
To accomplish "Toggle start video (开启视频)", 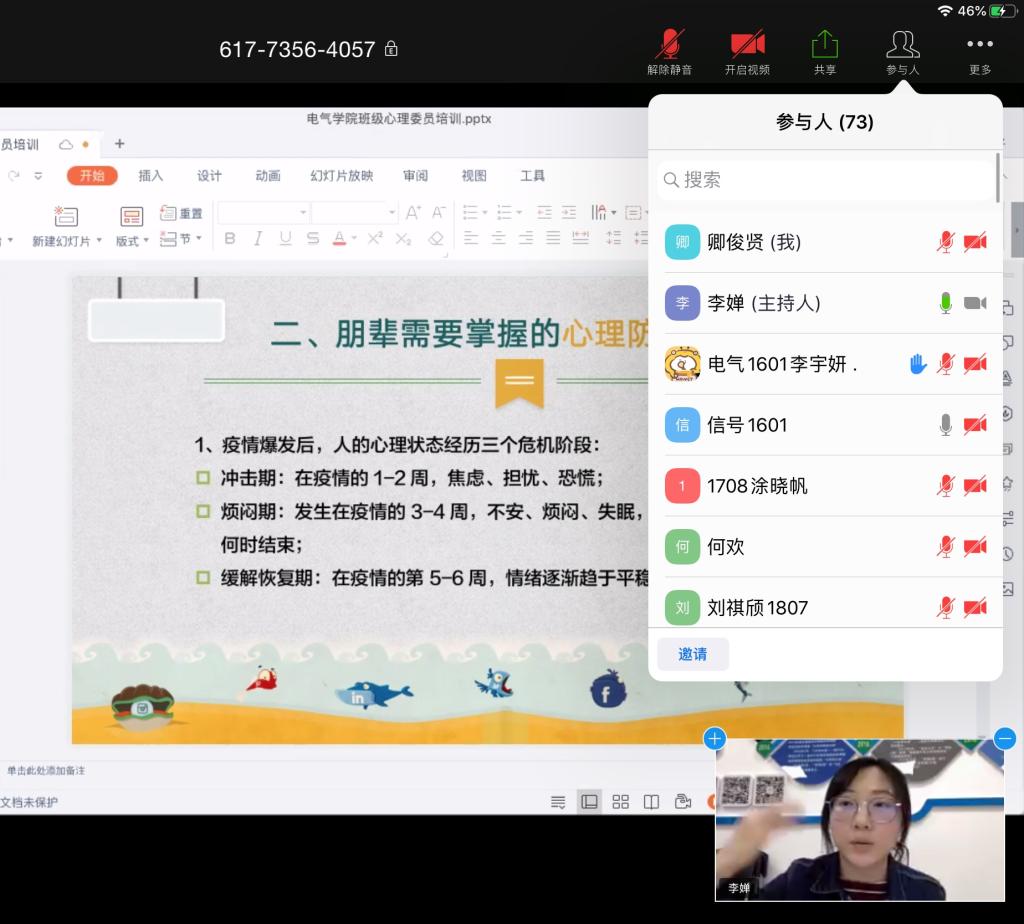I will (747, 51).
